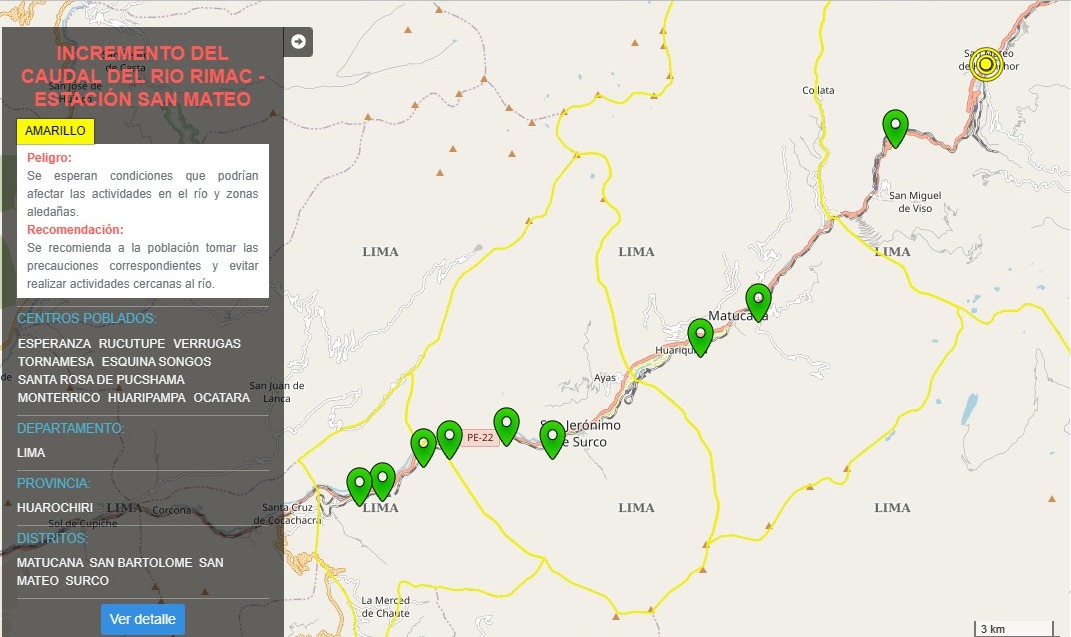Select the green marker at Huariquiña
The width and height of the screenshot is (1071, 637).
pyautogui.click(x=700, y=337)
